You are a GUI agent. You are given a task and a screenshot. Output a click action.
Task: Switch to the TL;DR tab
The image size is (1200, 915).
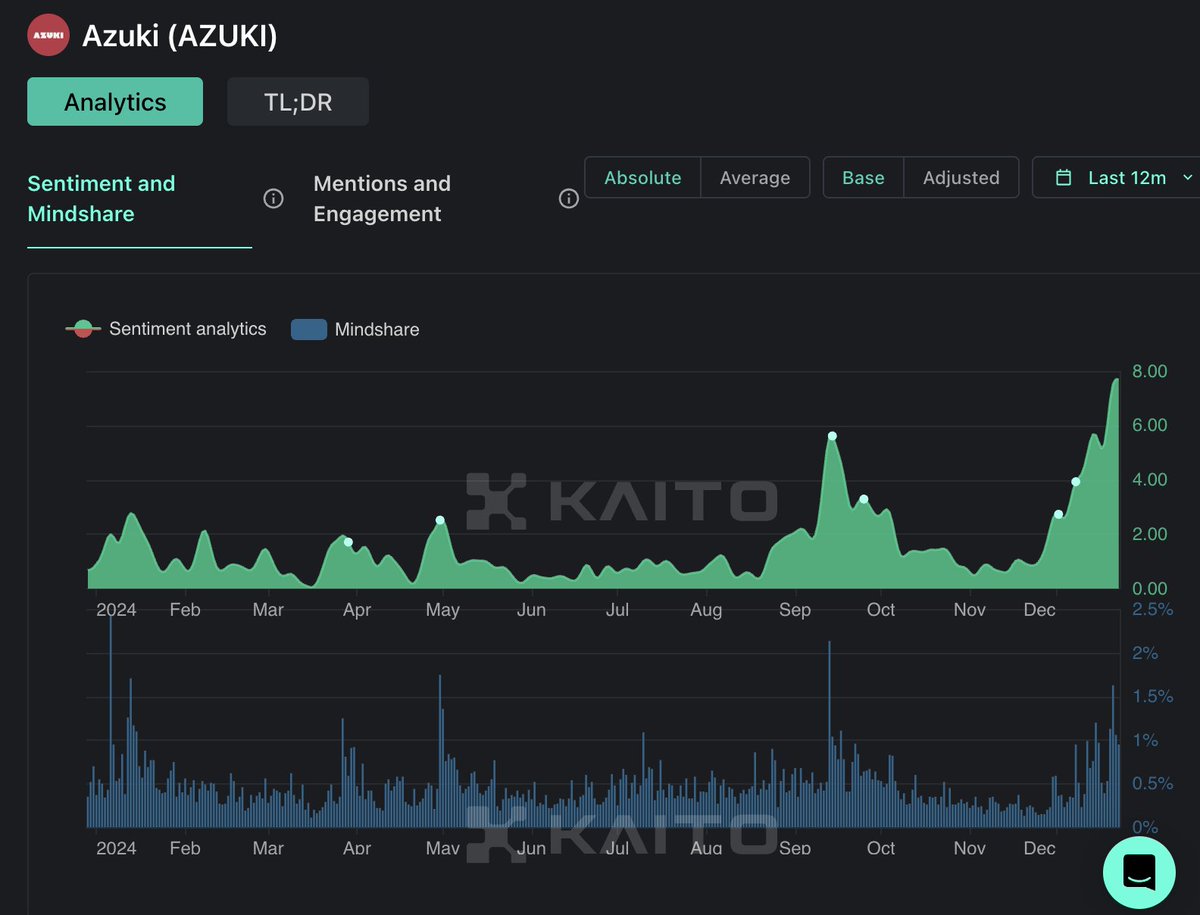coord(298,102)
